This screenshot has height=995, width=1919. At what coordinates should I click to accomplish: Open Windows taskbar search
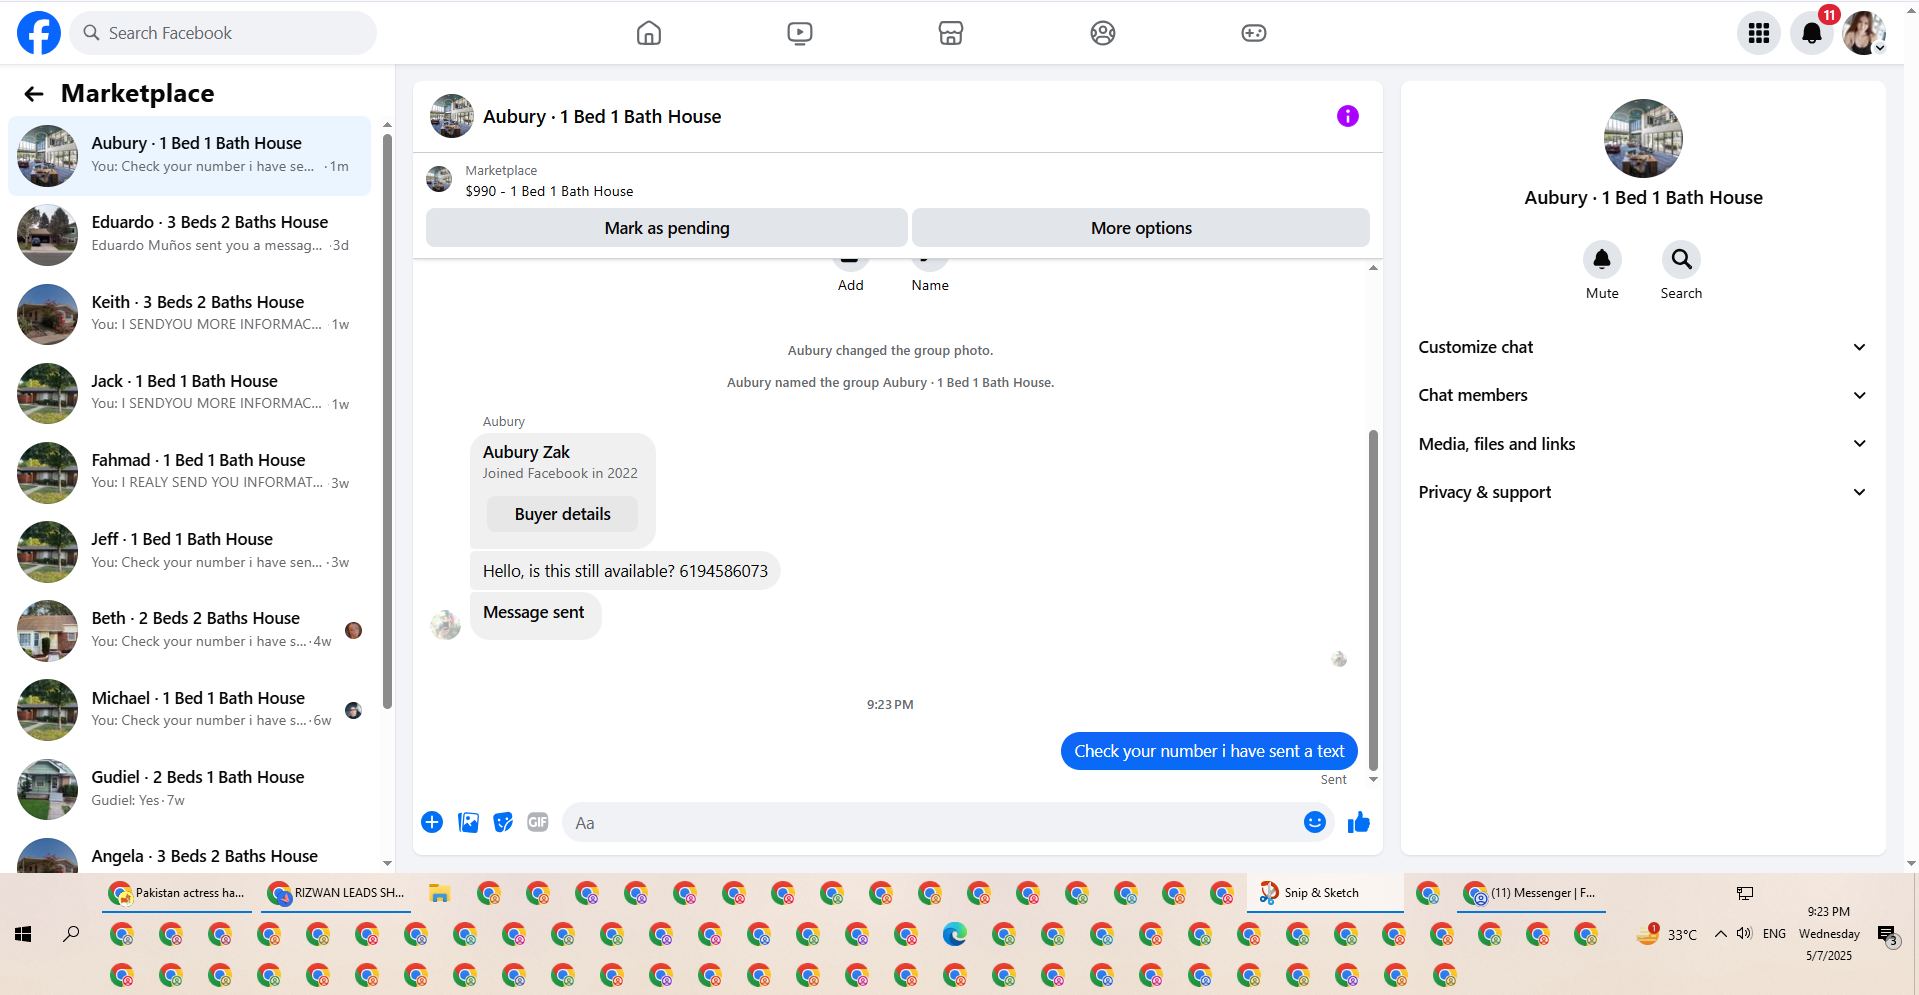pos(71,934)
